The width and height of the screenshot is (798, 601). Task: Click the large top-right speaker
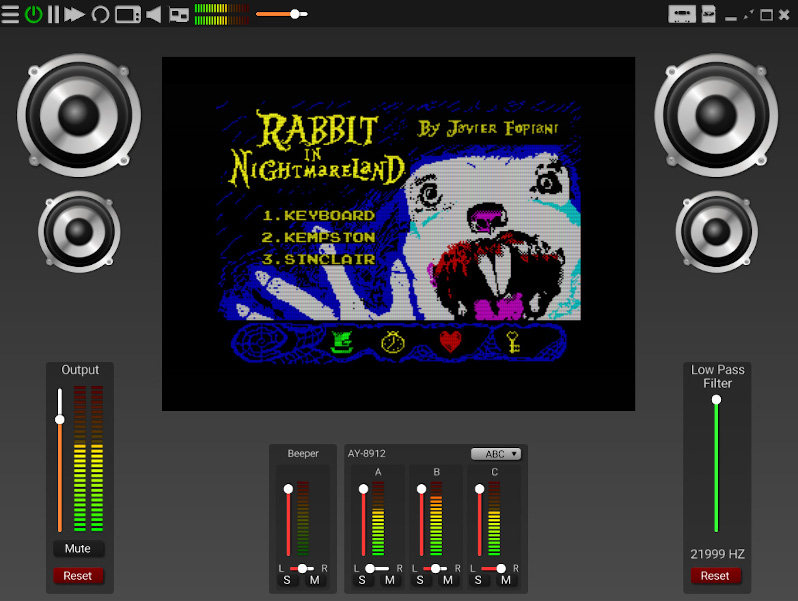click(x=716, y=115)
